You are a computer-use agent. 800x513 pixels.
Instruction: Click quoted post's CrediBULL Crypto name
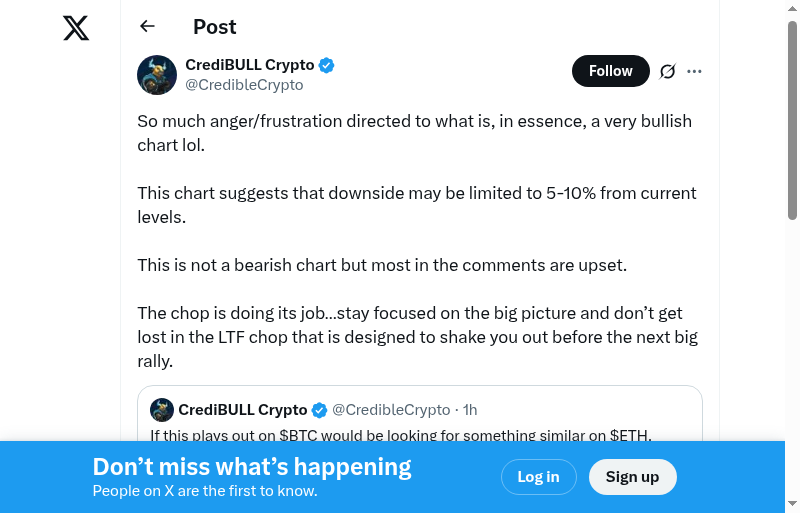(x=243, y=410)
